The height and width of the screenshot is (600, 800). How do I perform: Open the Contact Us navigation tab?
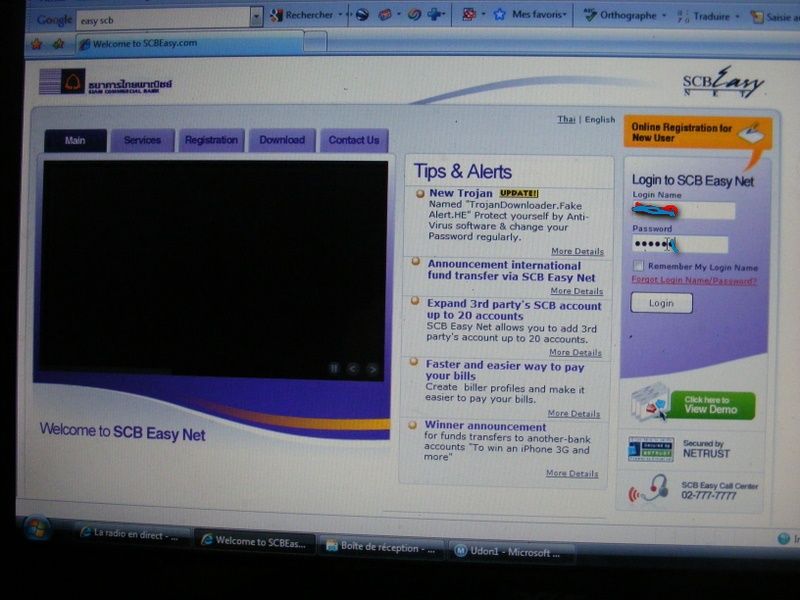point(354,140)
